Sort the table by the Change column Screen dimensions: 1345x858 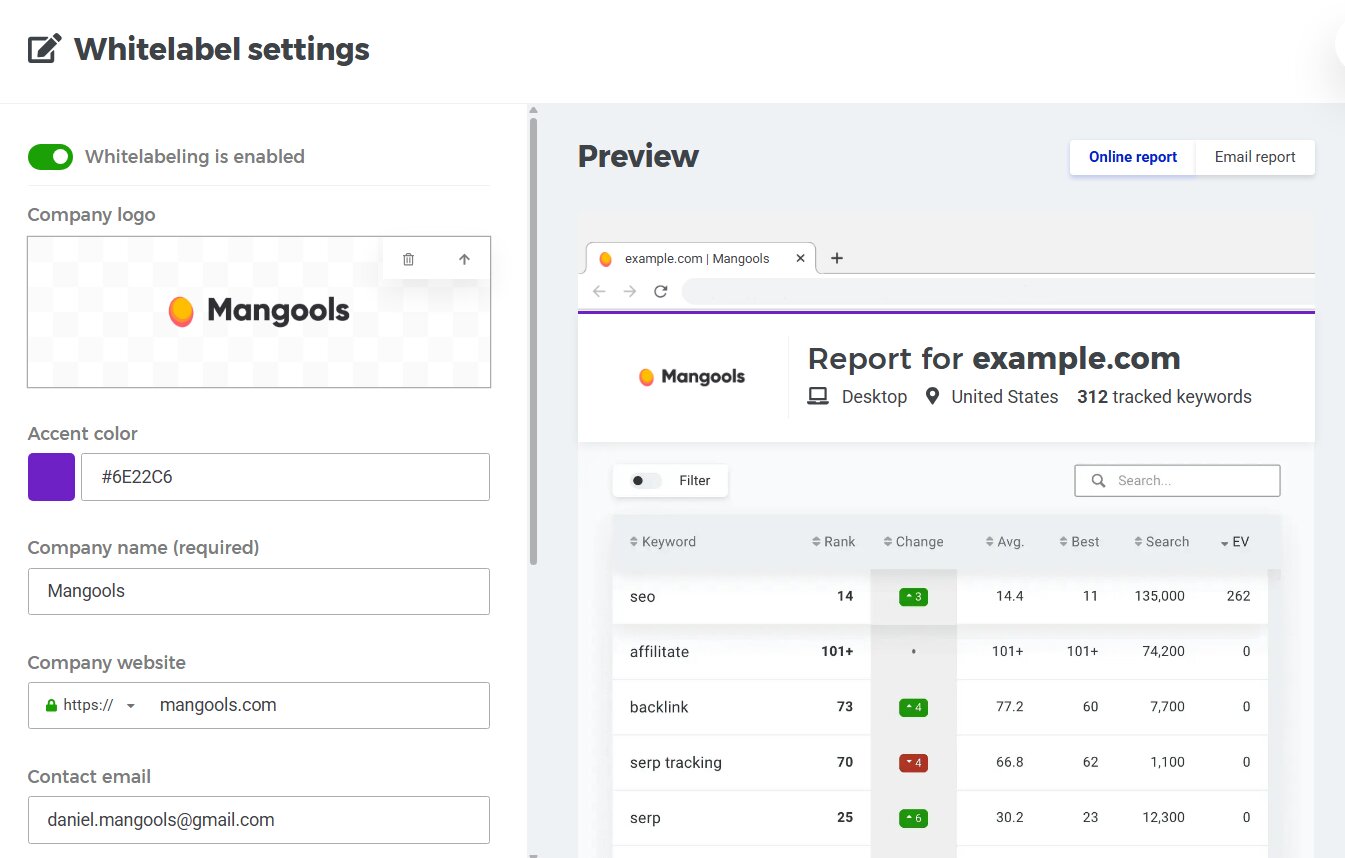pyautogui.click(x=888, y=541)
